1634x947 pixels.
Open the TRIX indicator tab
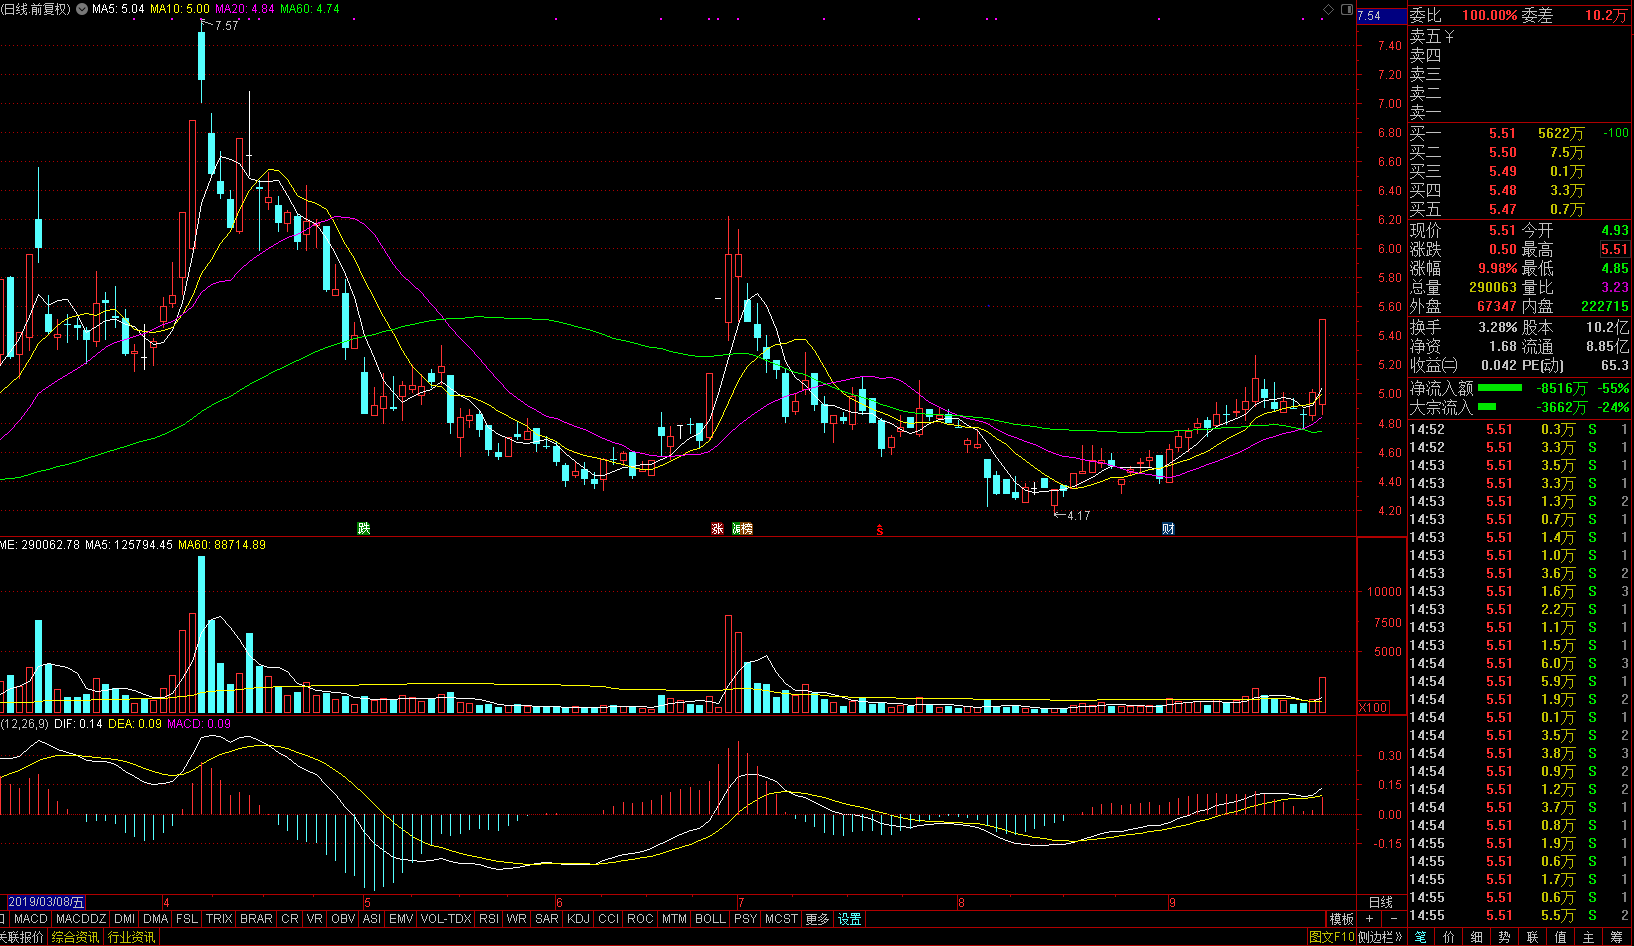click(x=219, y=919)
